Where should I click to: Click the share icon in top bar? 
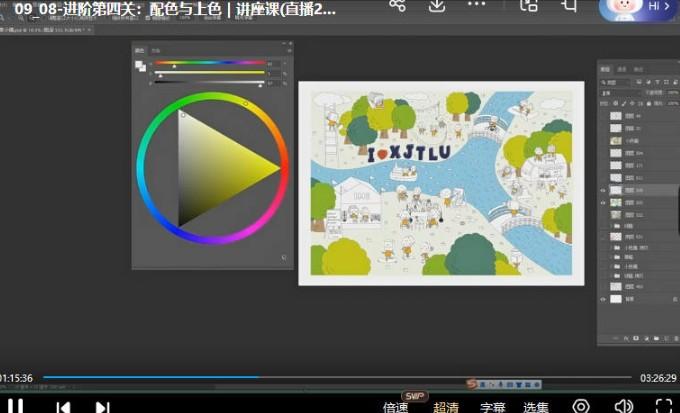pyautogui.click(x=397, y=5)
